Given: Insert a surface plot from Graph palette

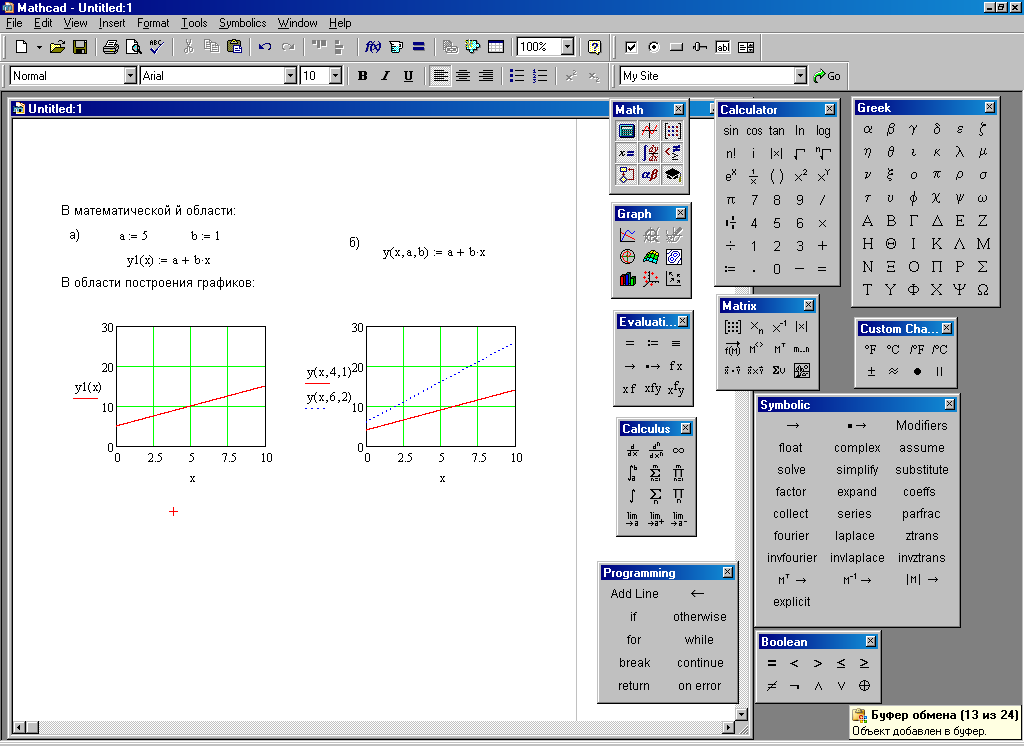Looking at the screenshot, I should pos(650,257).
